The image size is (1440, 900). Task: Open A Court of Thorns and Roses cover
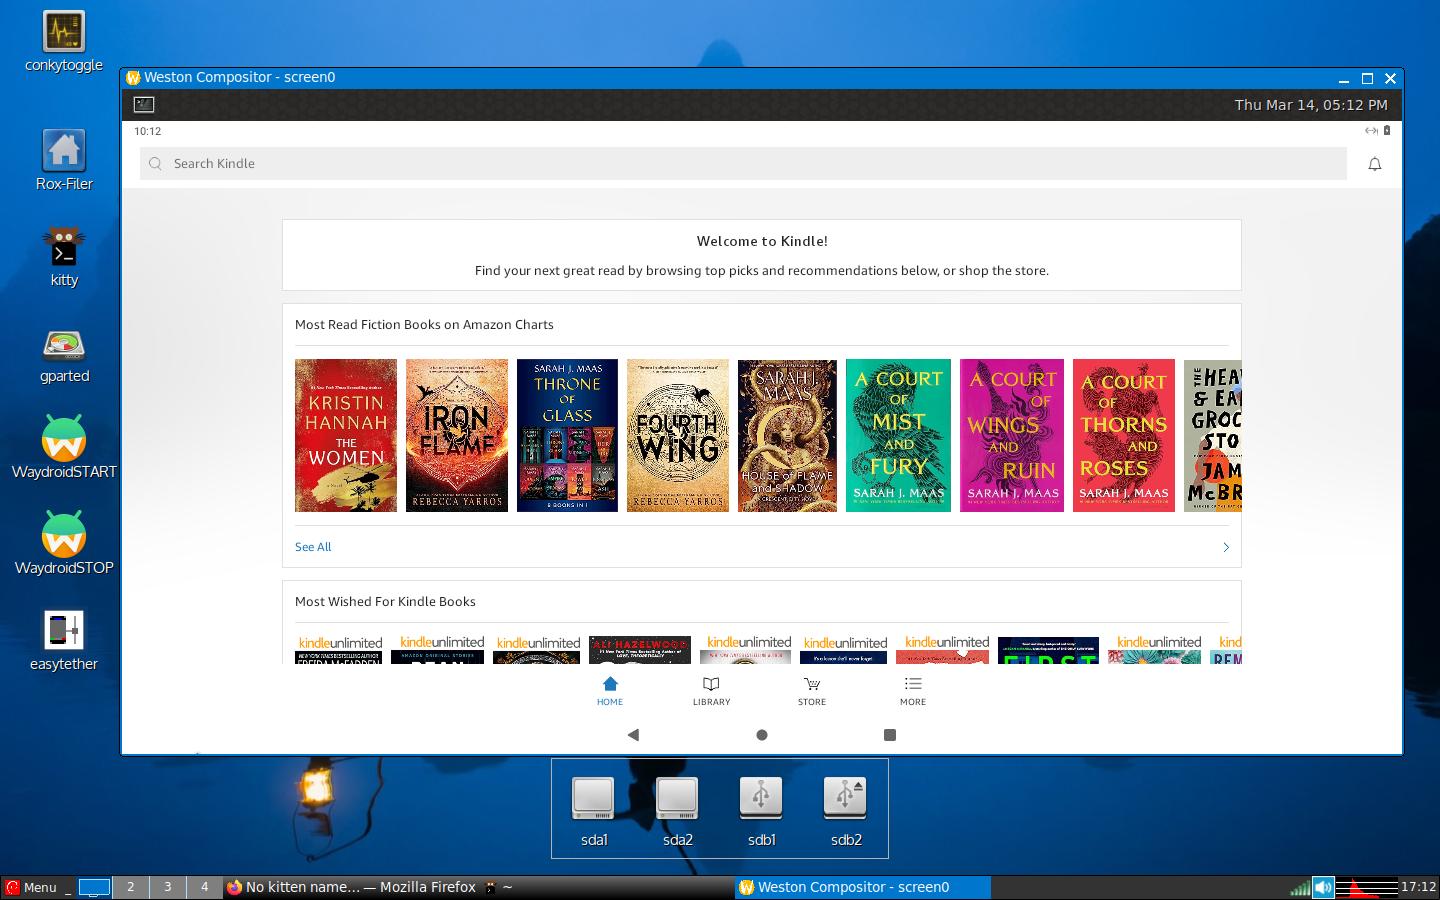(x=1124, y=436)
